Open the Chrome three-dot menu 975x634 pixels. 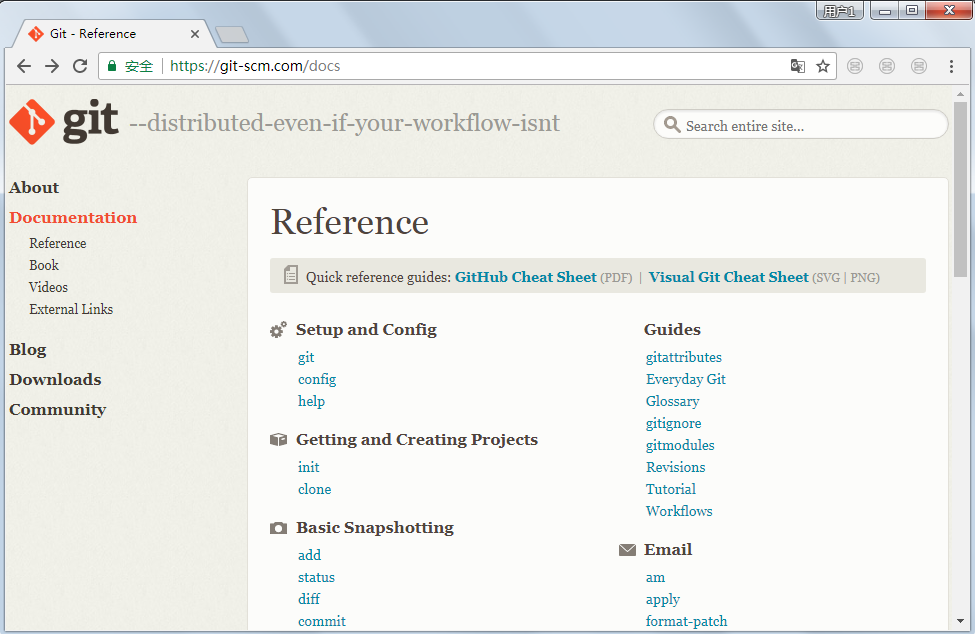pos(951,66)
